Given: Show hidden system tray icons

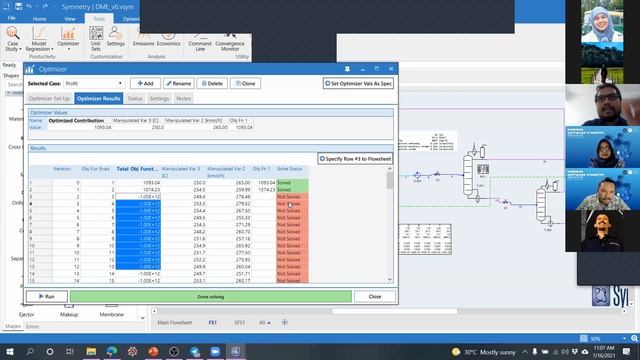Looking at the screenshot, I should (x=524, y=351).
